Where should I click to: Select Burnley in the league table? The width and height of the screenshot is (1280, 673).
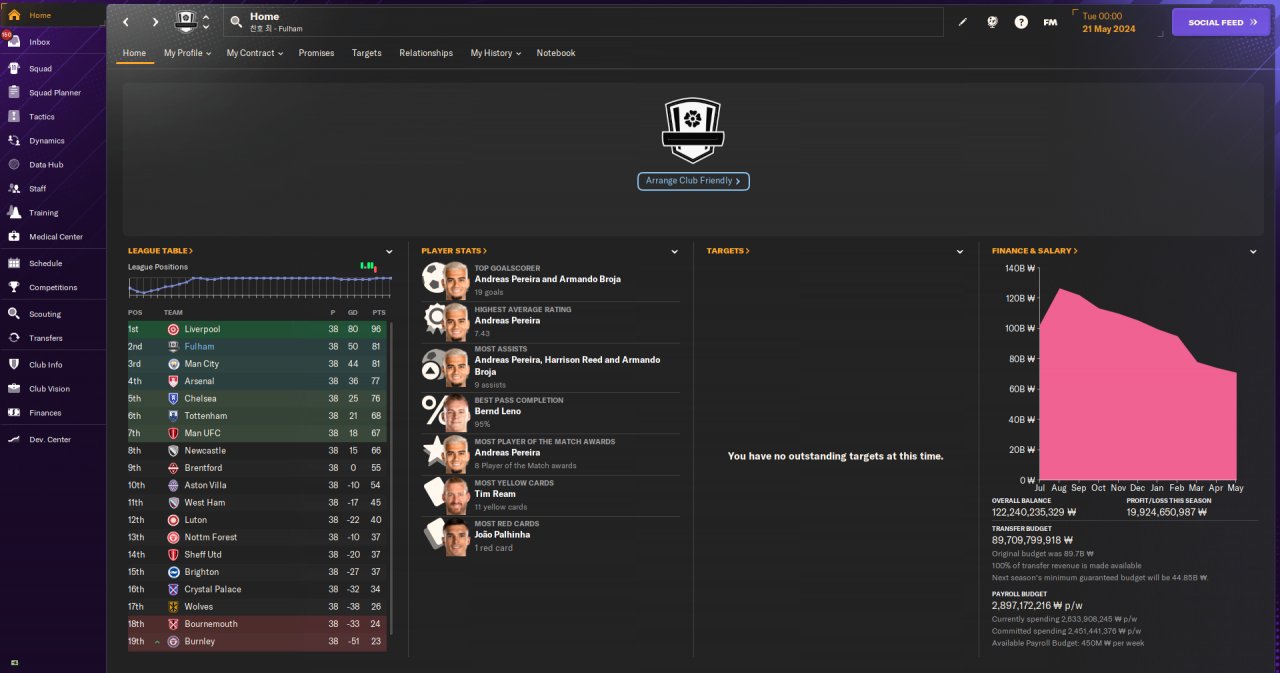[258, 641]
